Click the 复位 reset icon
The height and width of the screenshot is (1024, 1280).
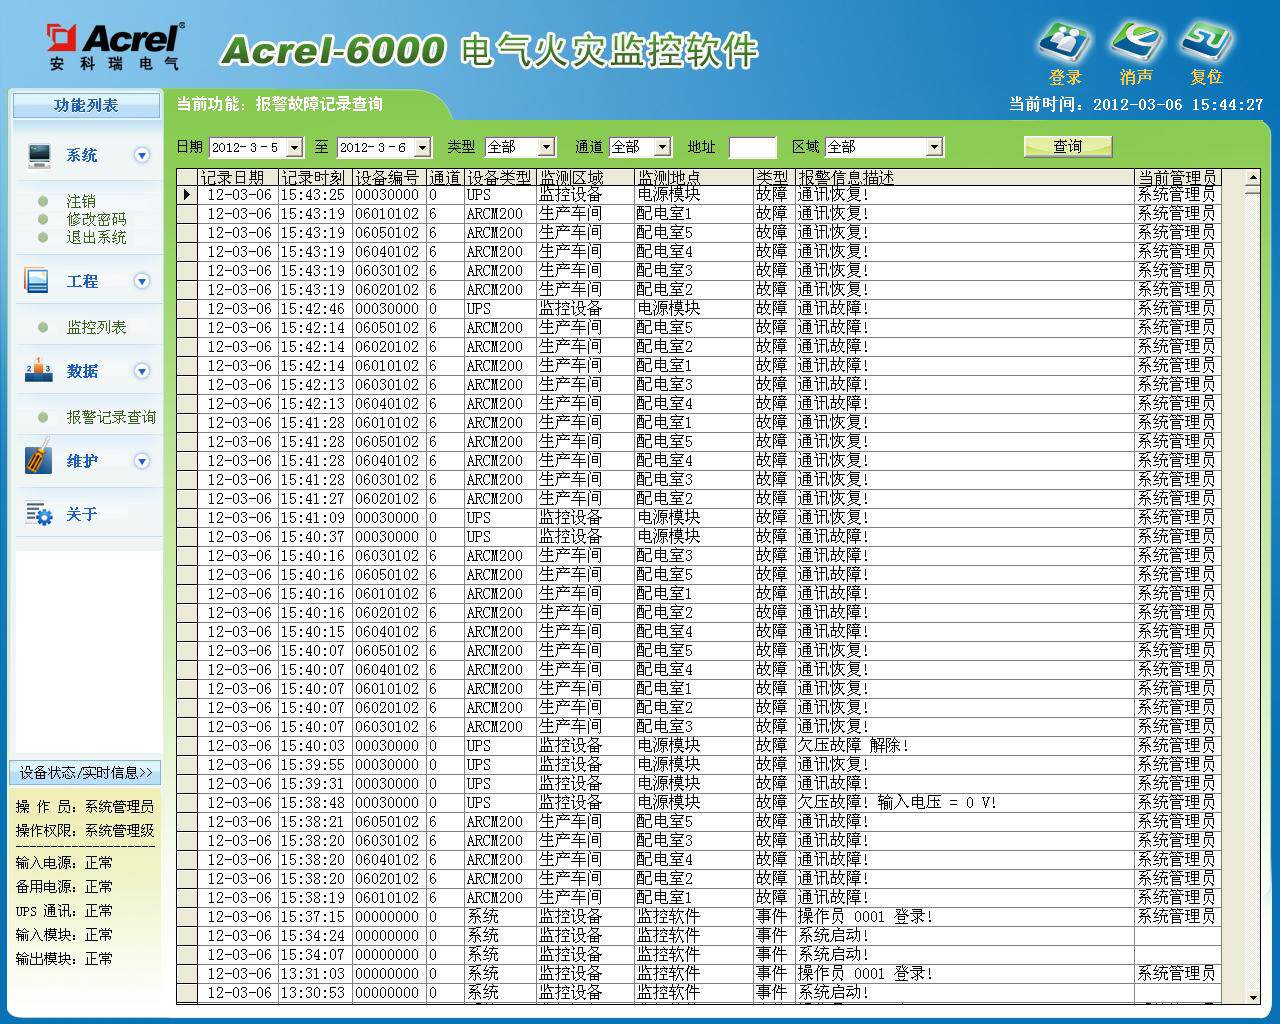[1206, 44]
